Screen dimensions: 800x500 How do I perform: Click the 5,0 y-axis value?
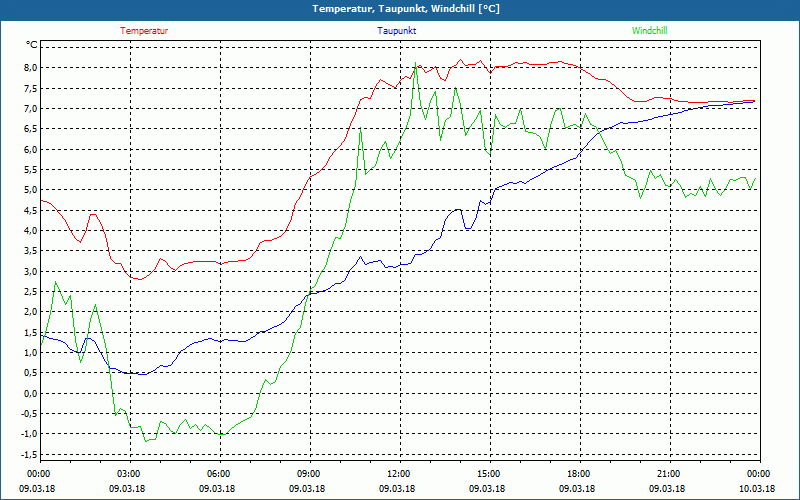(x=31, y=190)
